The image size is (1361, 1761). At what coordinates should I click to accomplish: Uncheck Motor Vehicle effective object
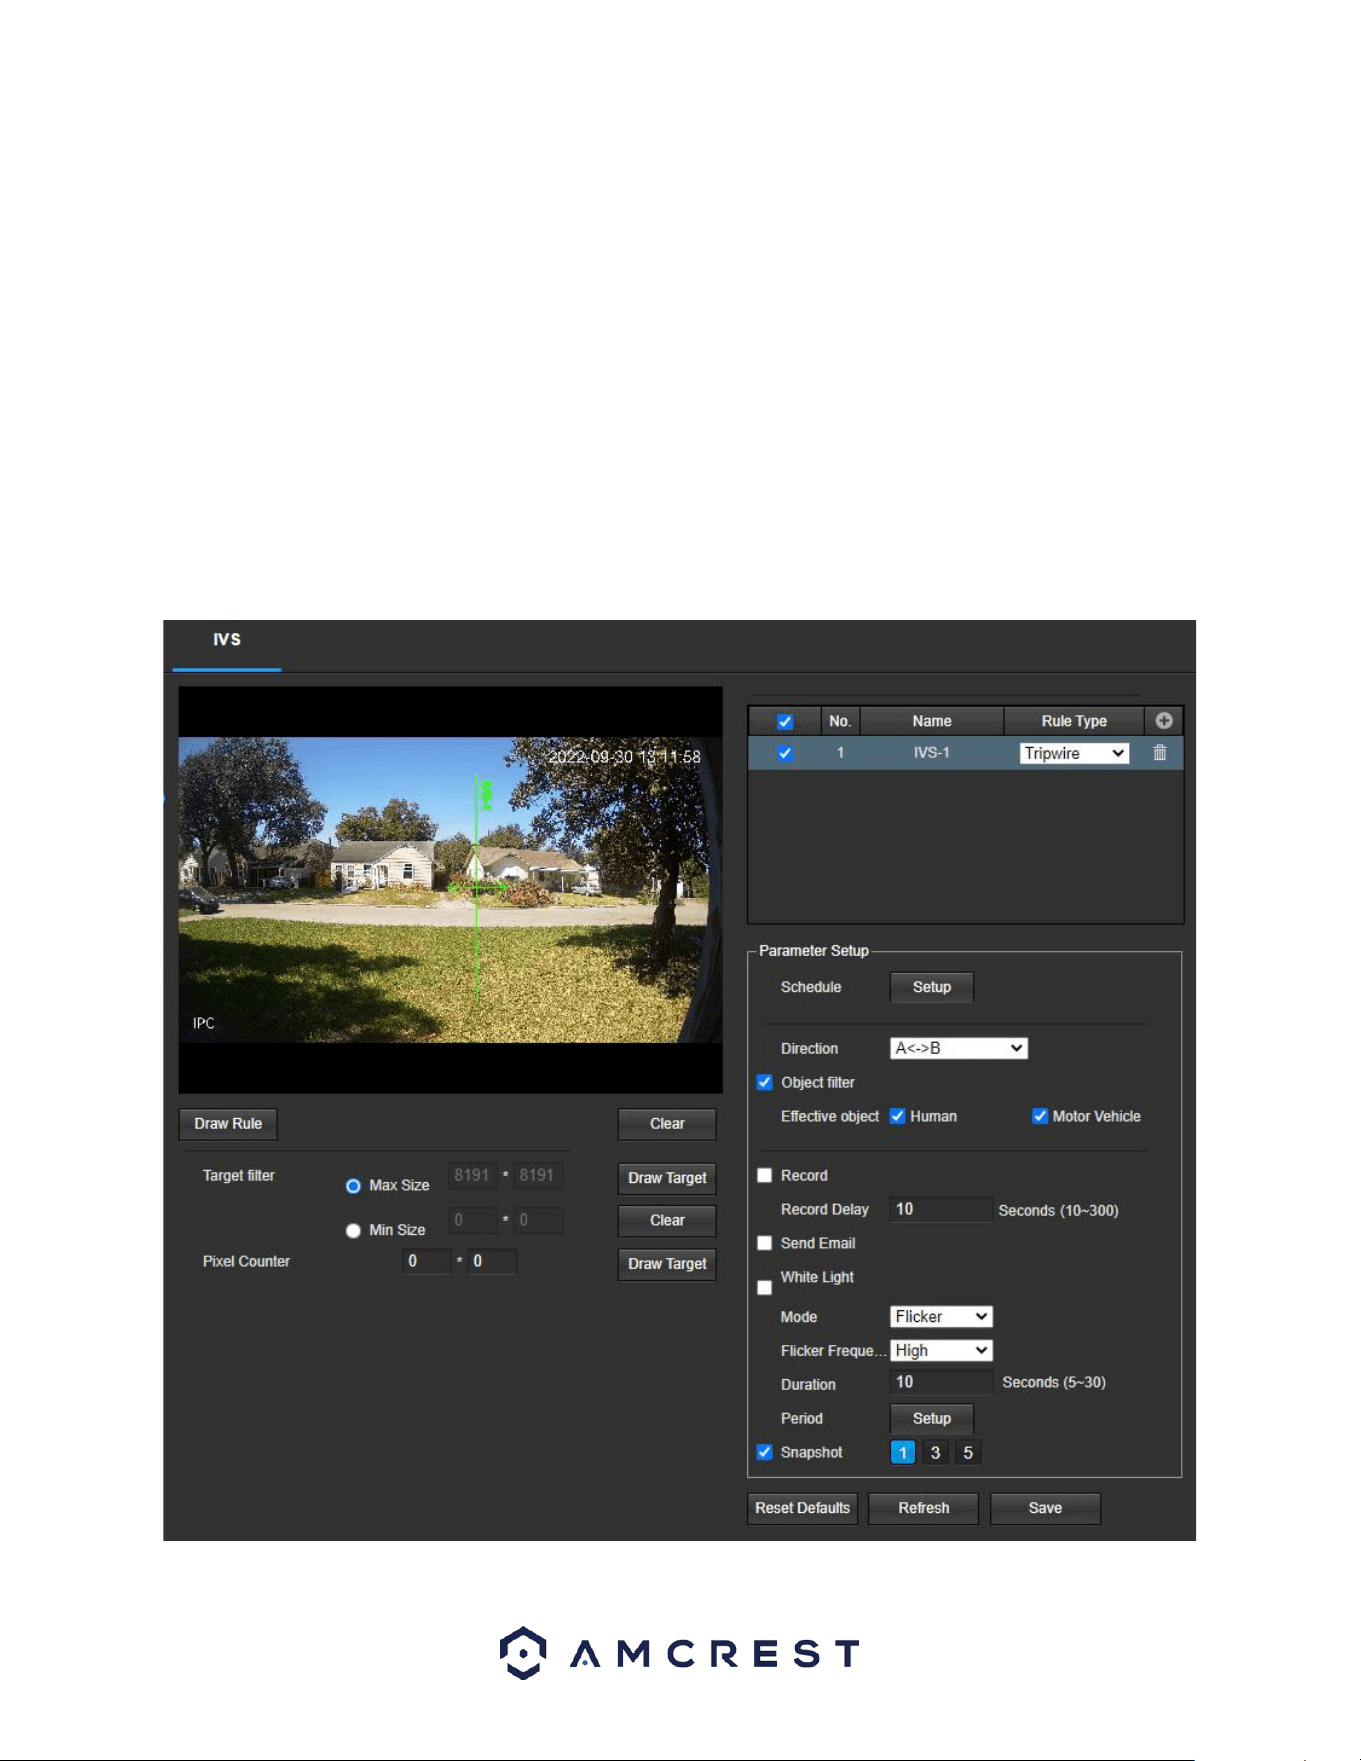click(1040, 1116)
